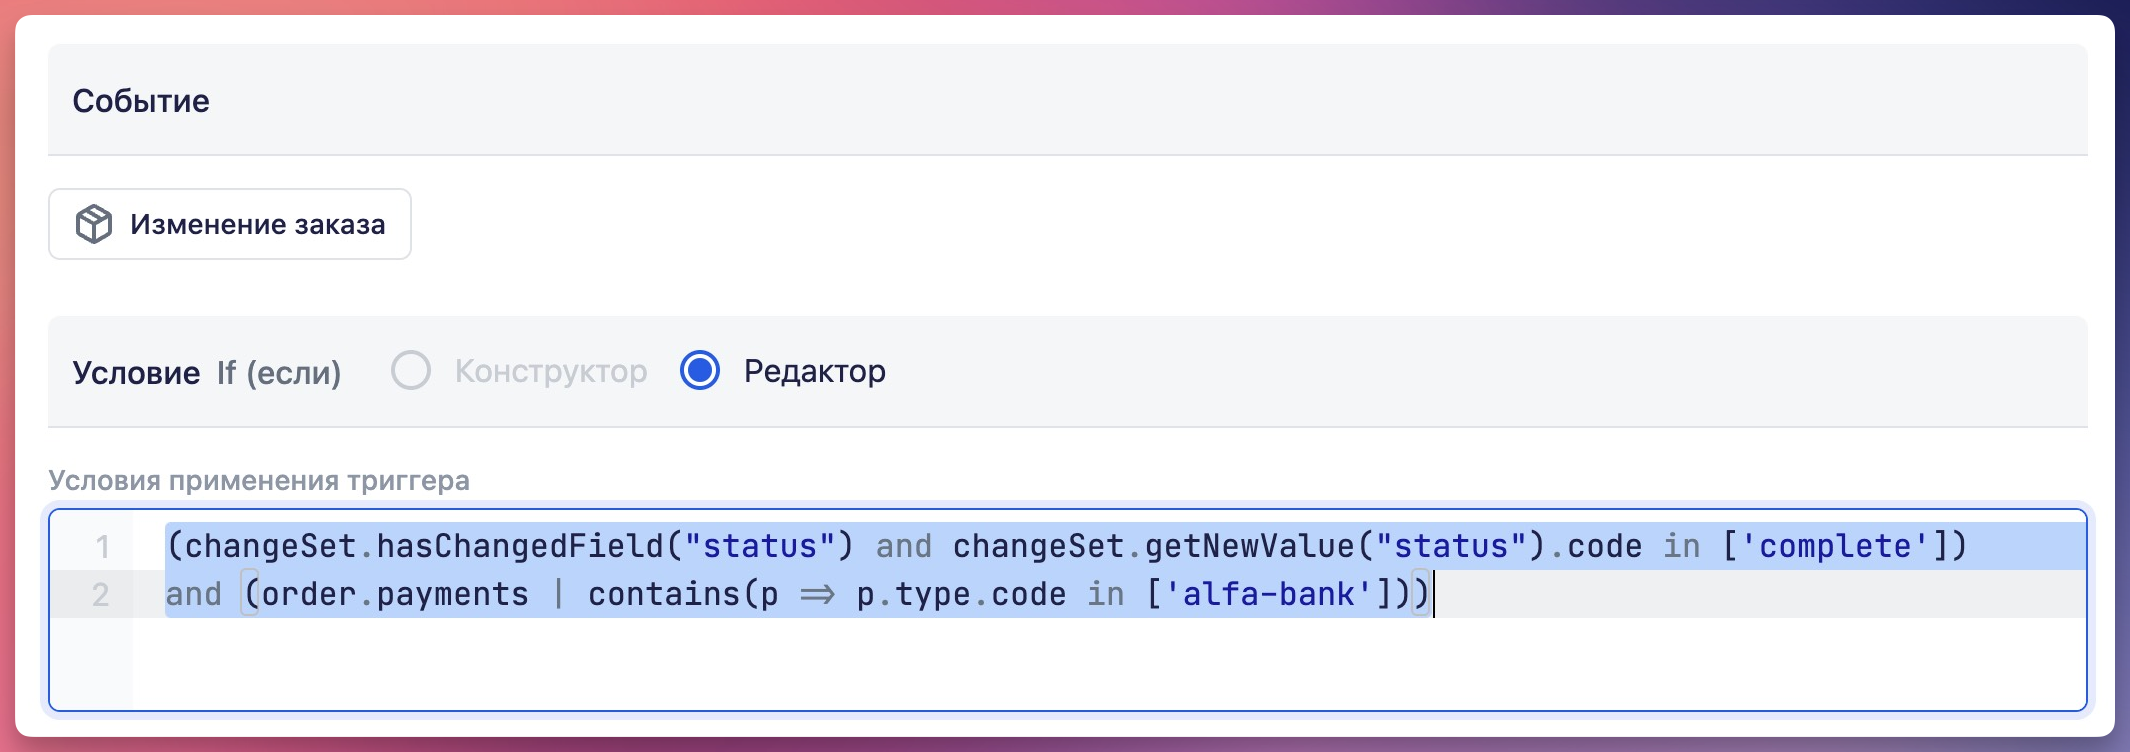The image size is (2130, 752).
Task: Click line number 1 in editor gutter
Action: 102,547
